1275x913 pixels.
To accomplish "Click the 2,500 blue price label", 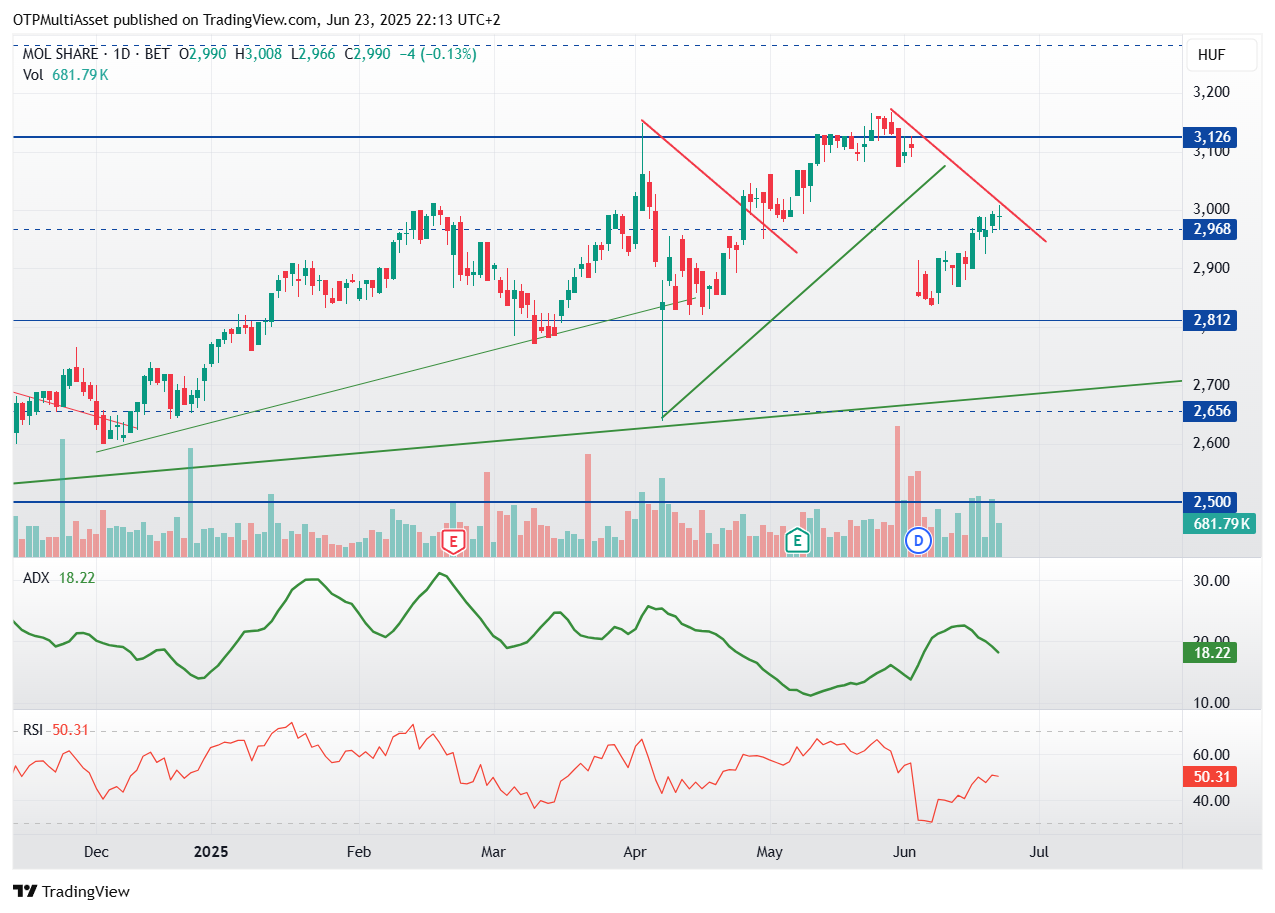I will pos(1210,502).
